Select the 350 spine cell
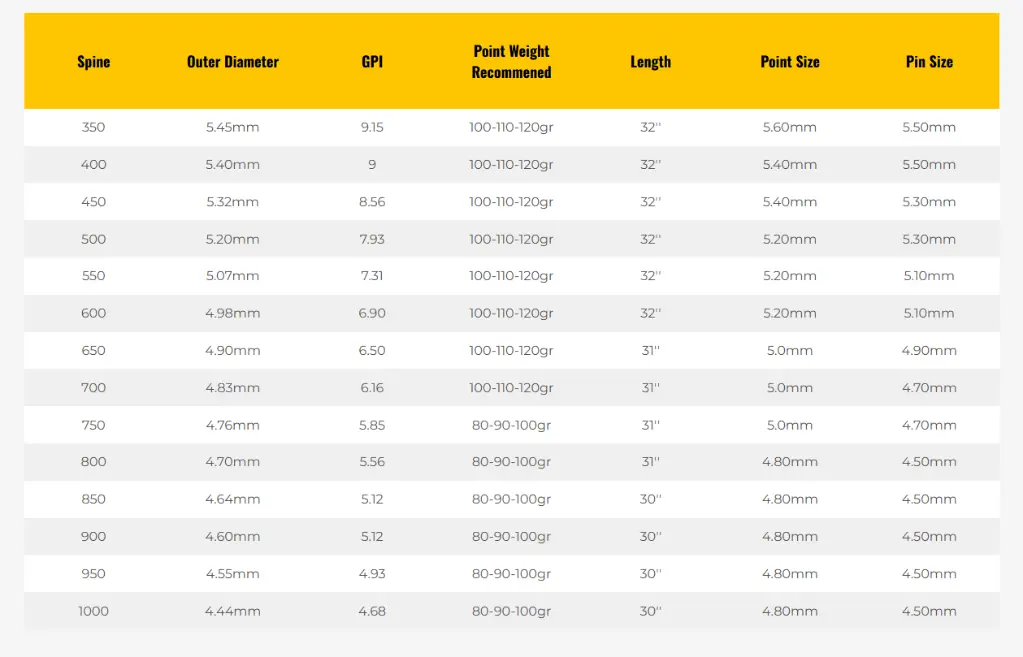Viewport: 1023px width, 657px height. (x=93, y=127)
